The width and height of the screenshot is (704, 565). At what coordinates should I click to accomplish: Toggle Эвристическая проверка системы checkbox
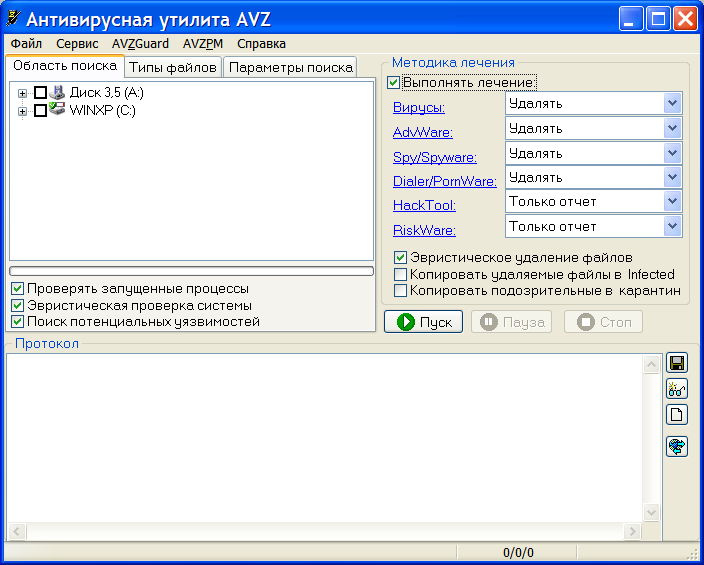[18, 305]
